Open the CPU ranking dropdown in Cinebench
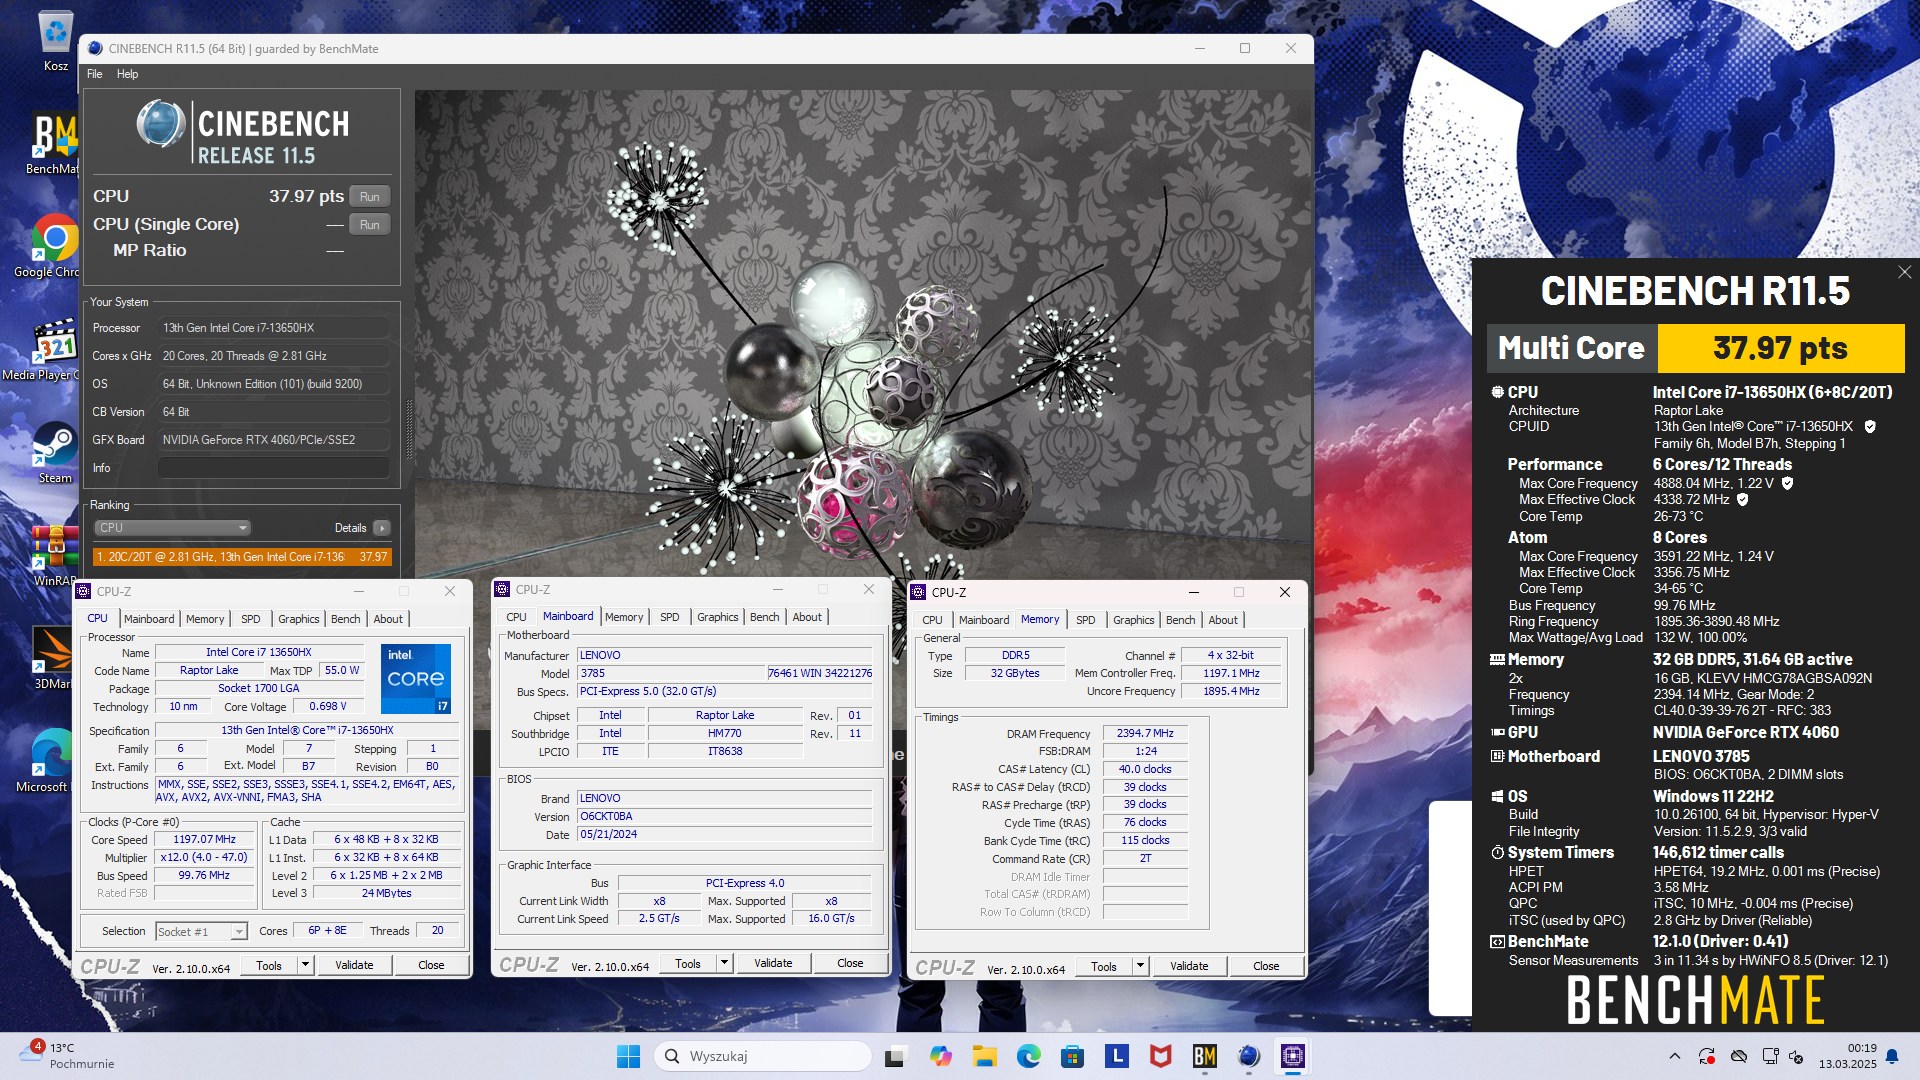This screenshot has width=1920, height=1080. click(x=172, y=528)
